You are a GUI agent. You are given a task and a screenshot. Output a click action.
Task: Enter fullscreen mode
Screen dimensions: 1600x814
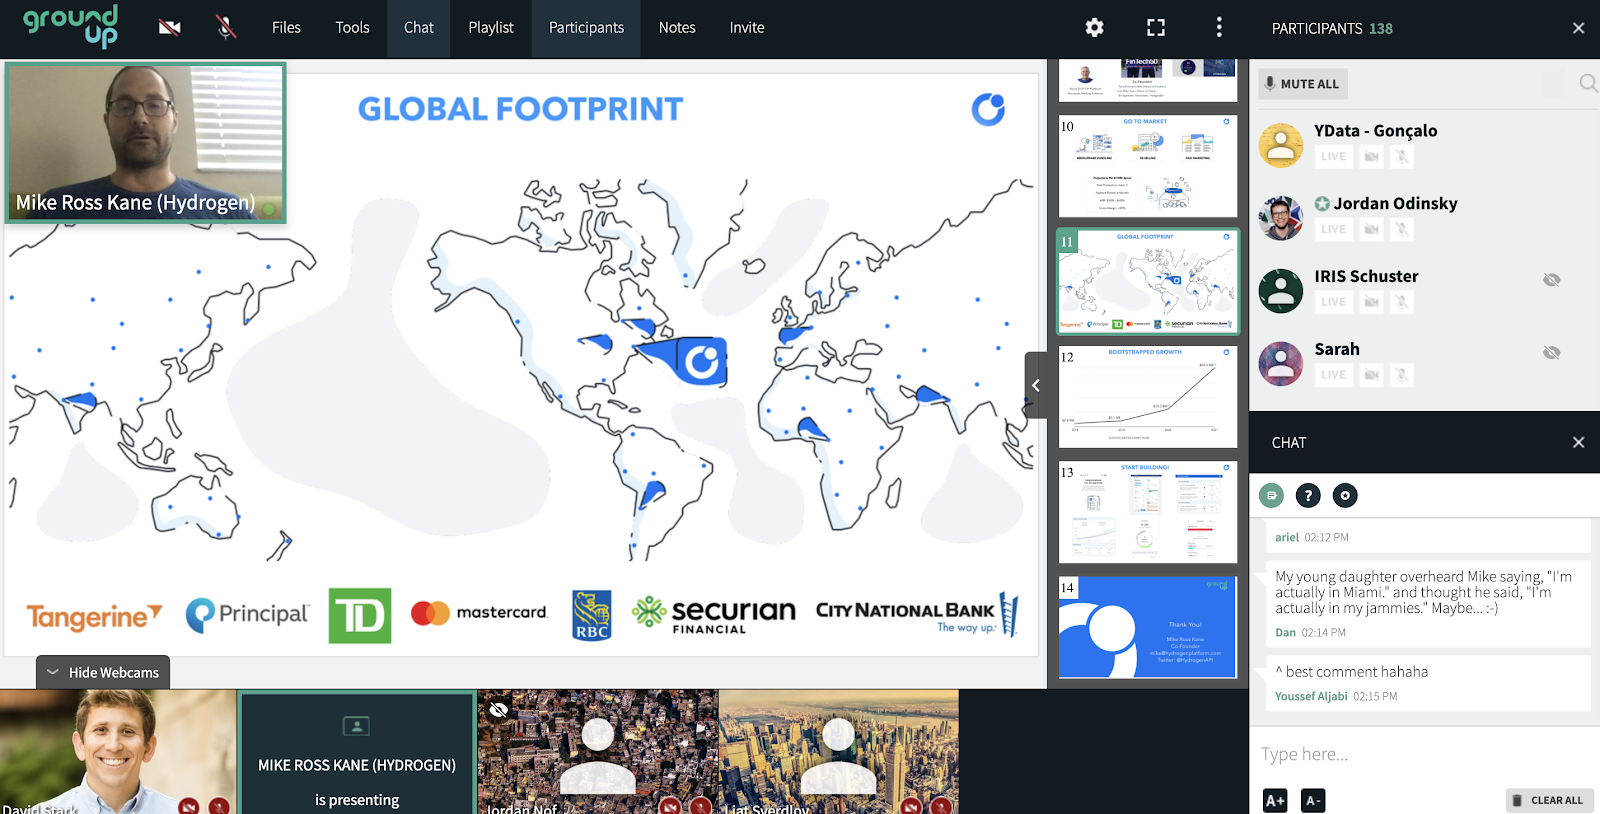click(x=1156, y=28)
